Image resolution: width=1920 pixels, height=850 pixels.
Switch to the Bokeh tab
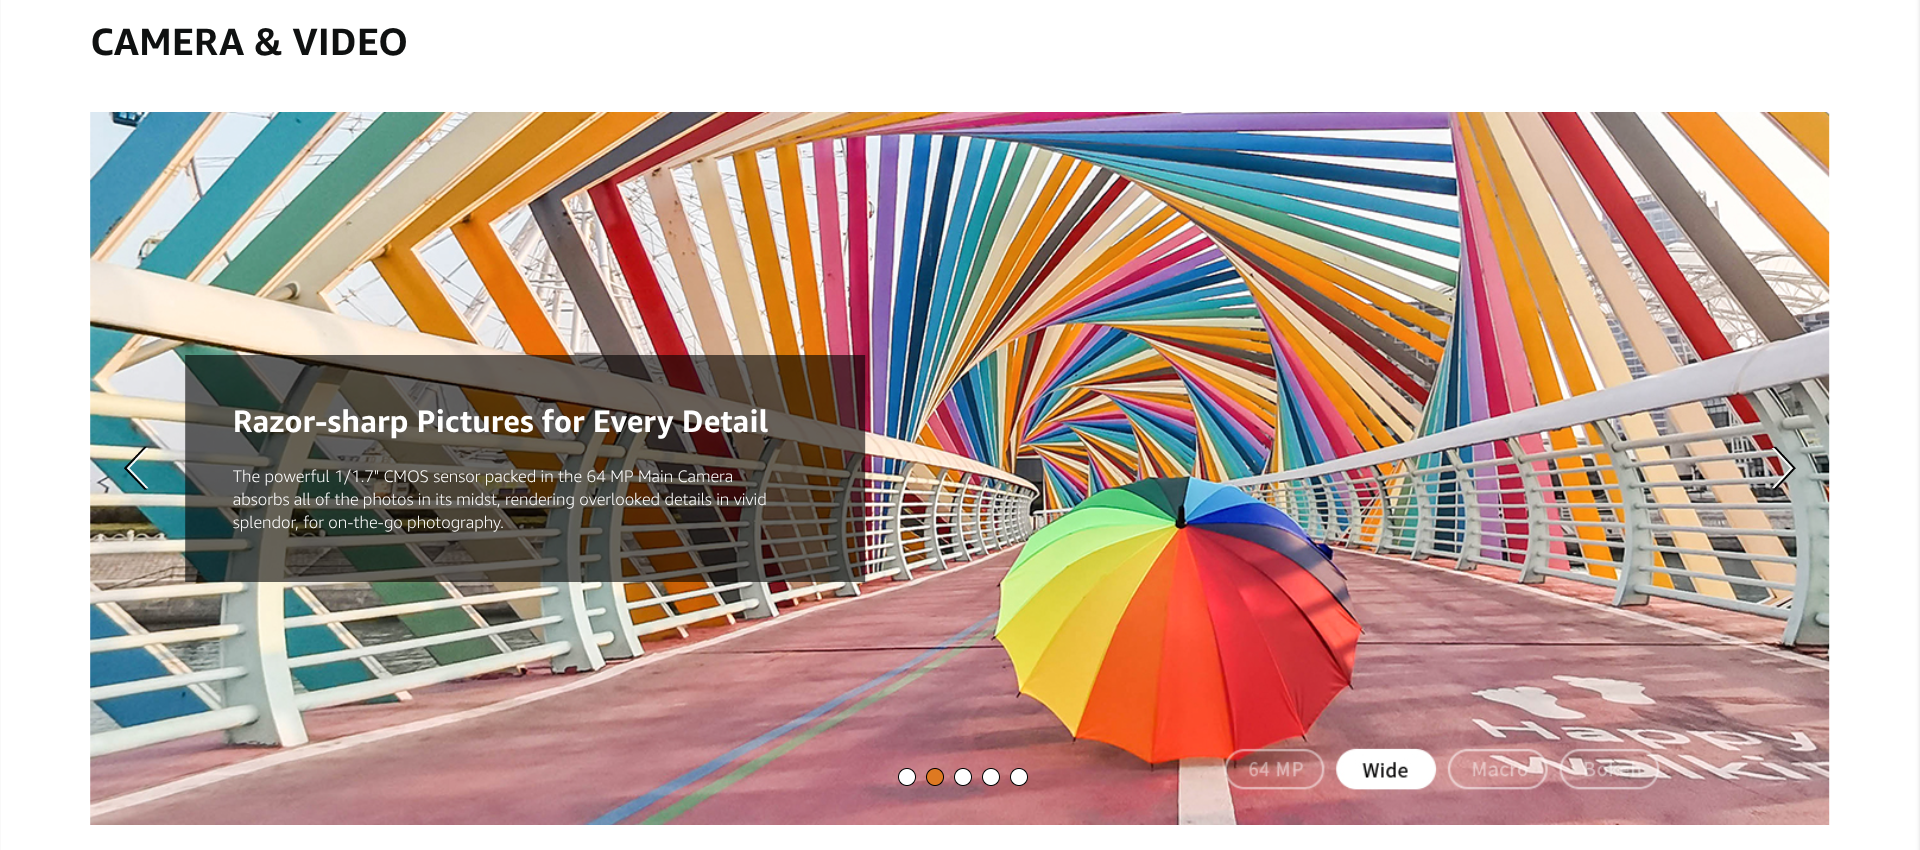pyautogui.click(x=1608, y=769)
